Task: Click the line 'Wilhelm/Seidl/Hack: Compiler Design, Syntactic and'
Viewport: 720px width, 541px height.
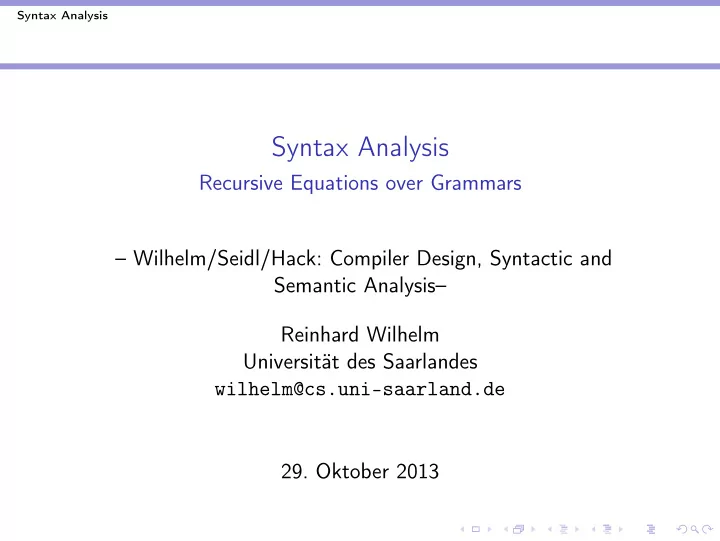Action: pyautogui.click(x=372, y=259)
